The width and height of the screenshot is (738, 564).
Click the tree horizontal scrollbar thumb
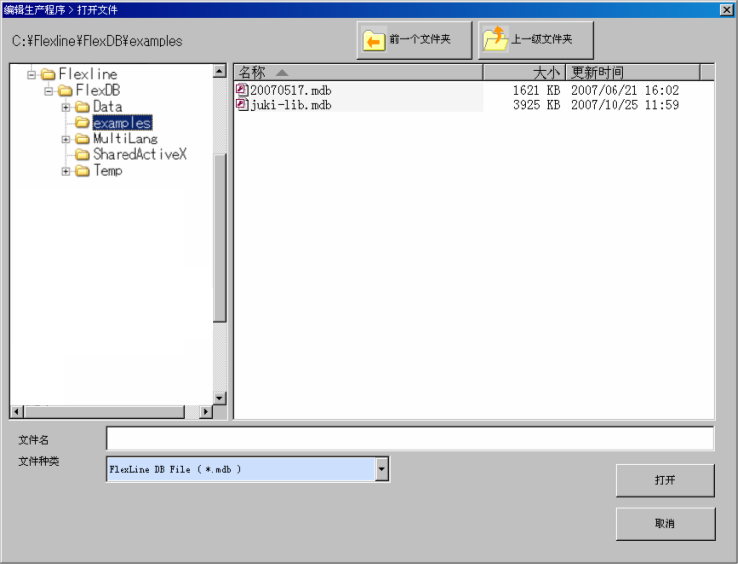(104, 412)
